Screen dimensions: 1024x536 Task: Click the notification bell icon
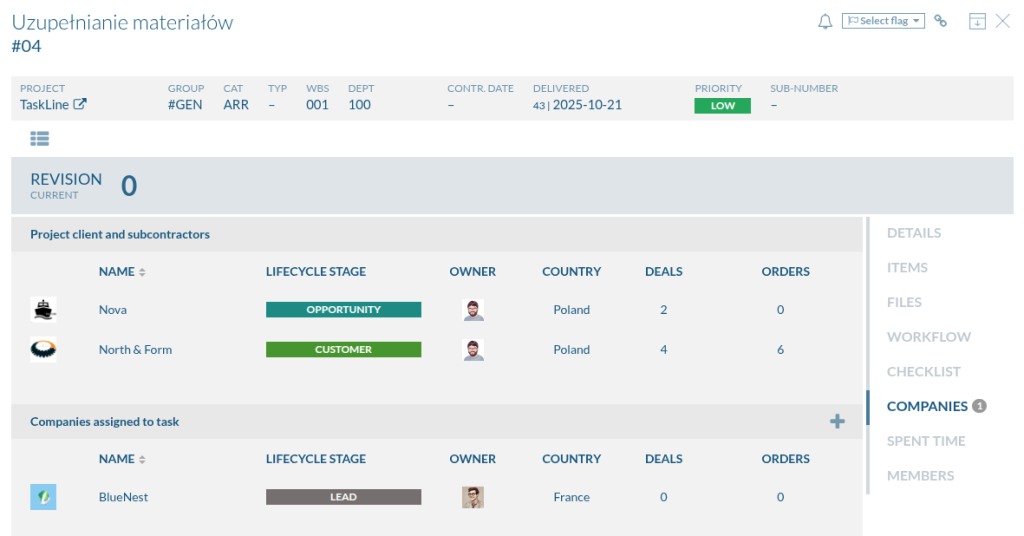pyautogui.click(x=825, y=21)
